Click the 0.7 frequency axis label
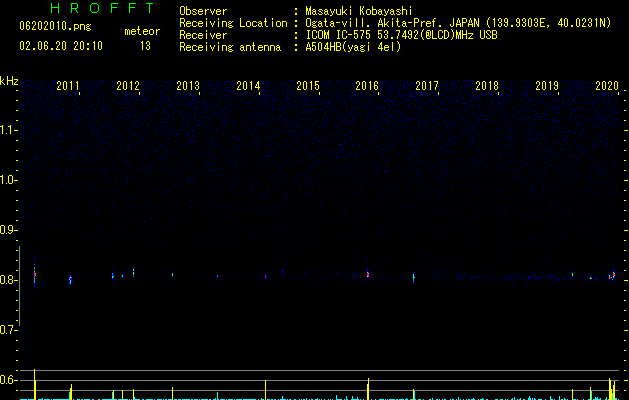The image size is (629, 400). point(8,330)
